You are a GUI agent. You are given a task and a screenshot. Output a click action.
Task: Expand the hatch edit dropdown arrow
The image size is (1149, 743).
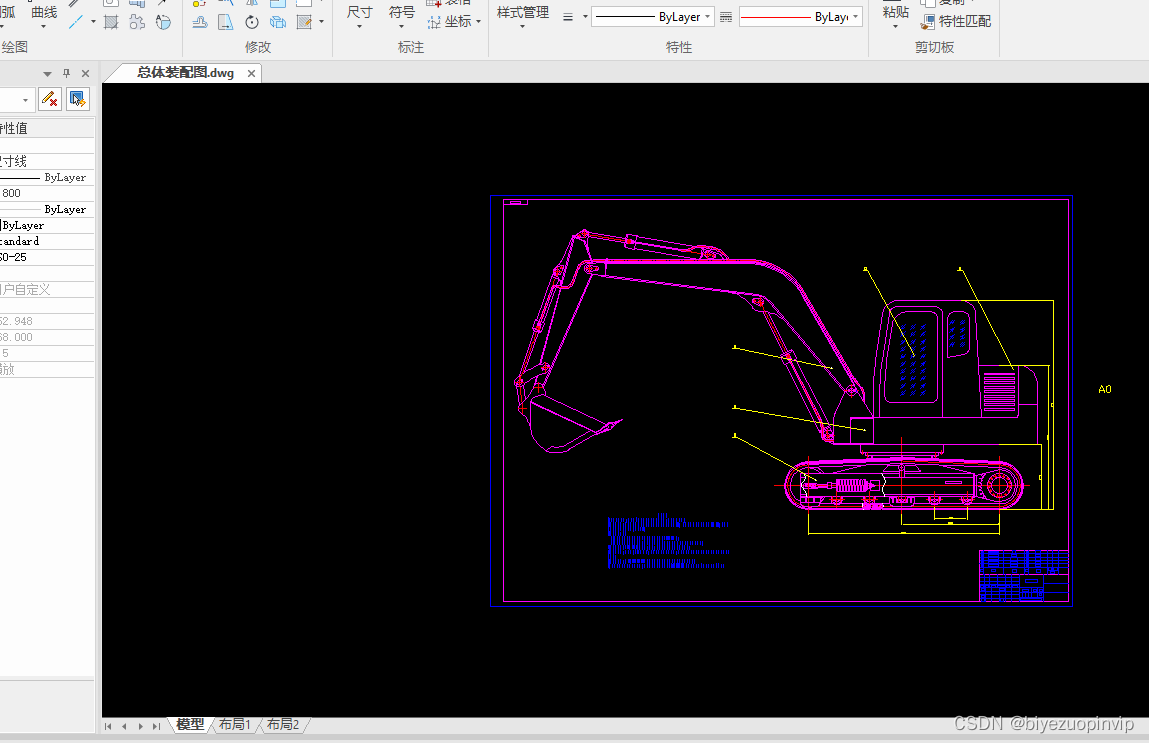(322, 22)
